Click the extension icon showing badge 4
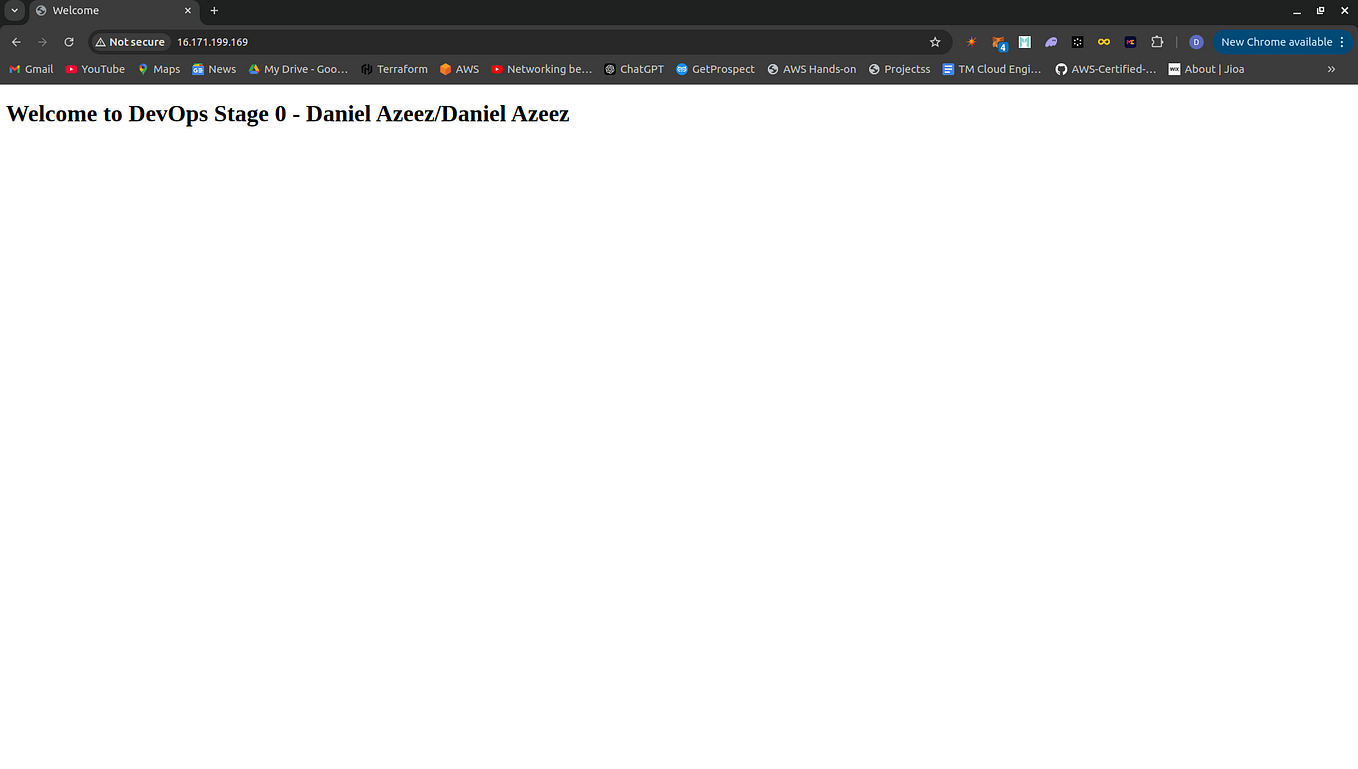The height and width of the screenshot is (769, 1358). coord(997,41)
